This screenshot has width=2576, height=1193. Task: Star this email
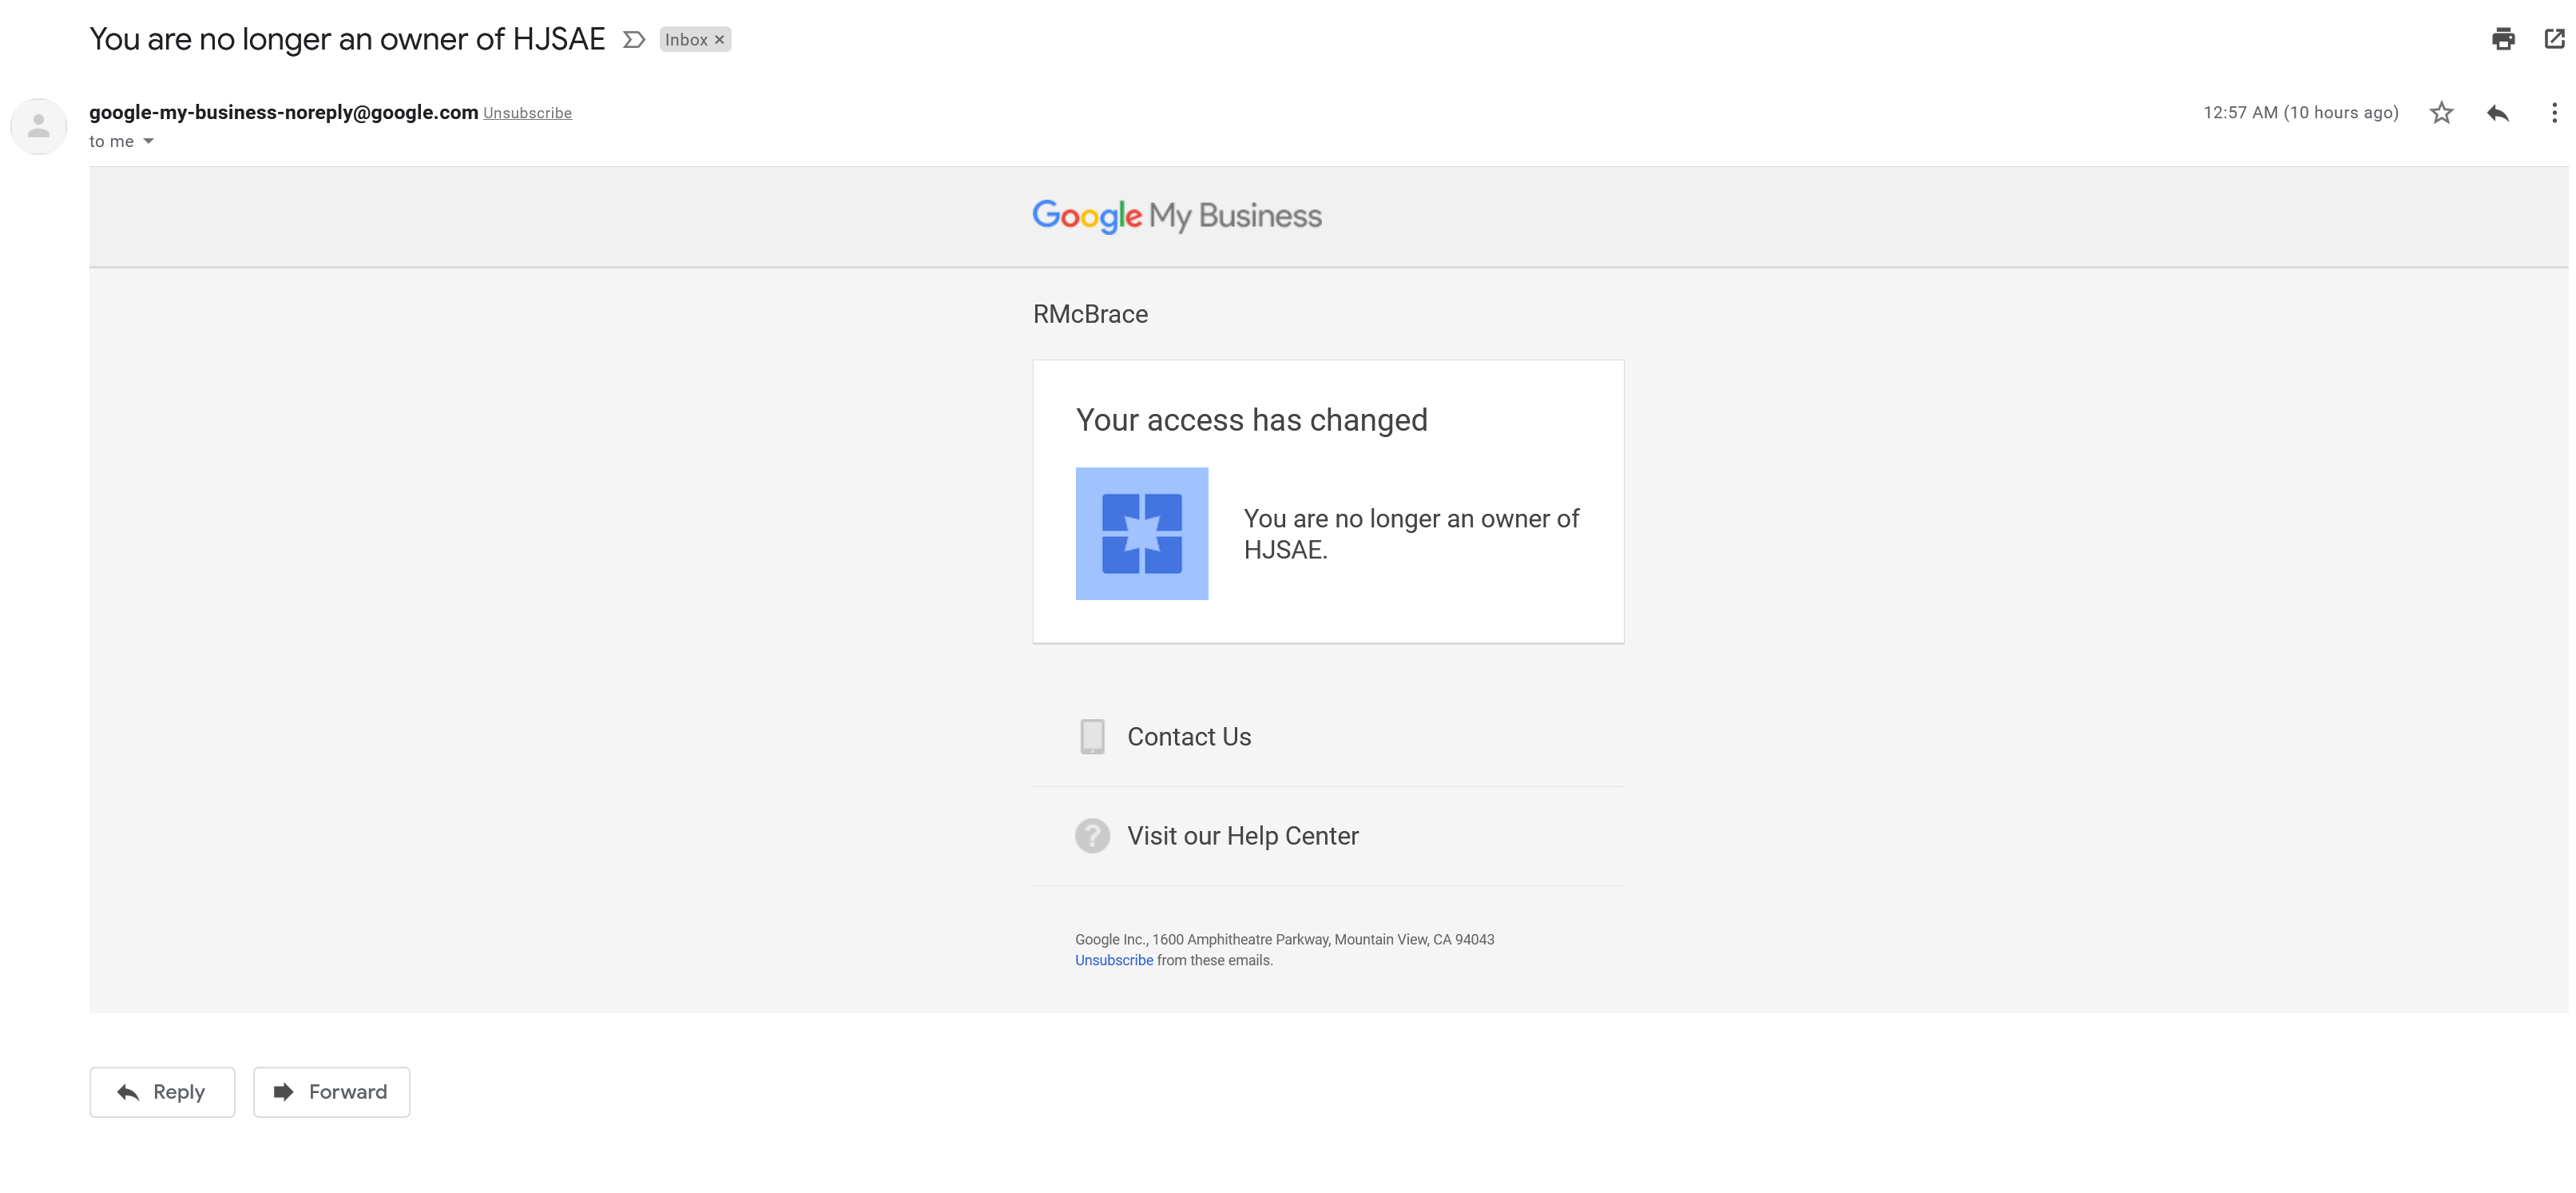point(2441,113)
